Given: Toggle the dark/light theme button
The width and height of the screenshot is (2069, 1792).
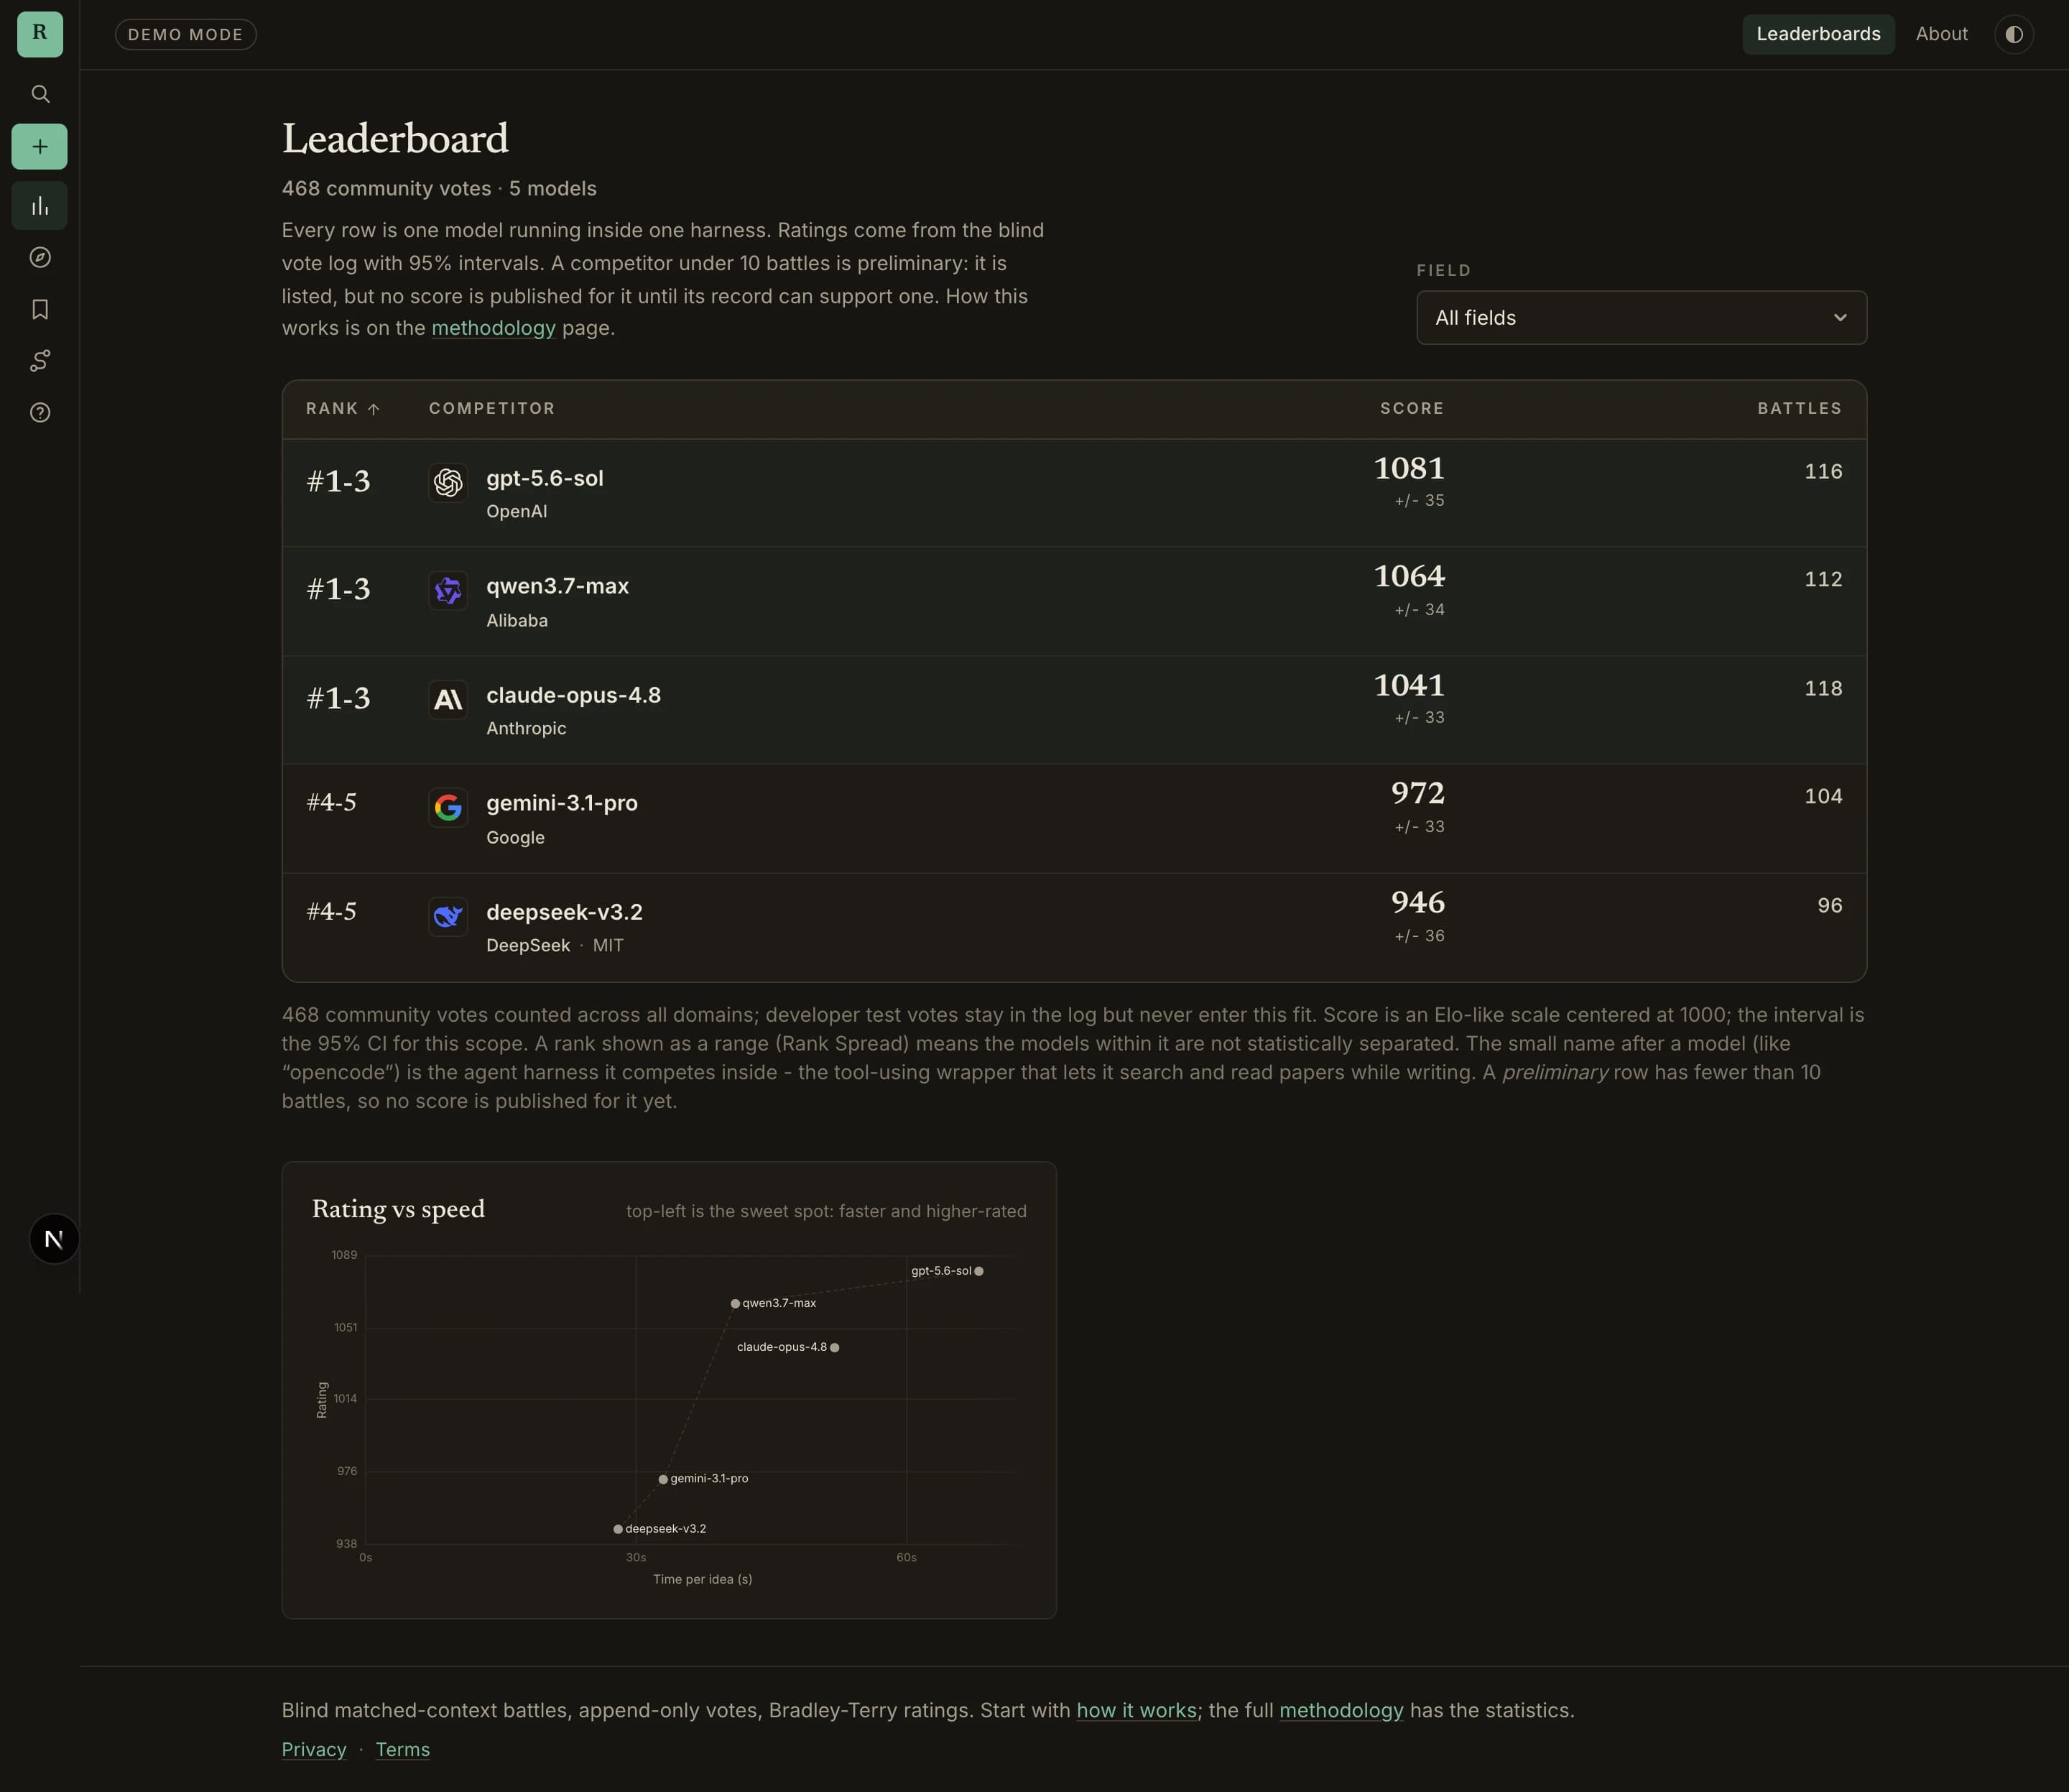Looking at the screenshot, I should click(2014, 34).
